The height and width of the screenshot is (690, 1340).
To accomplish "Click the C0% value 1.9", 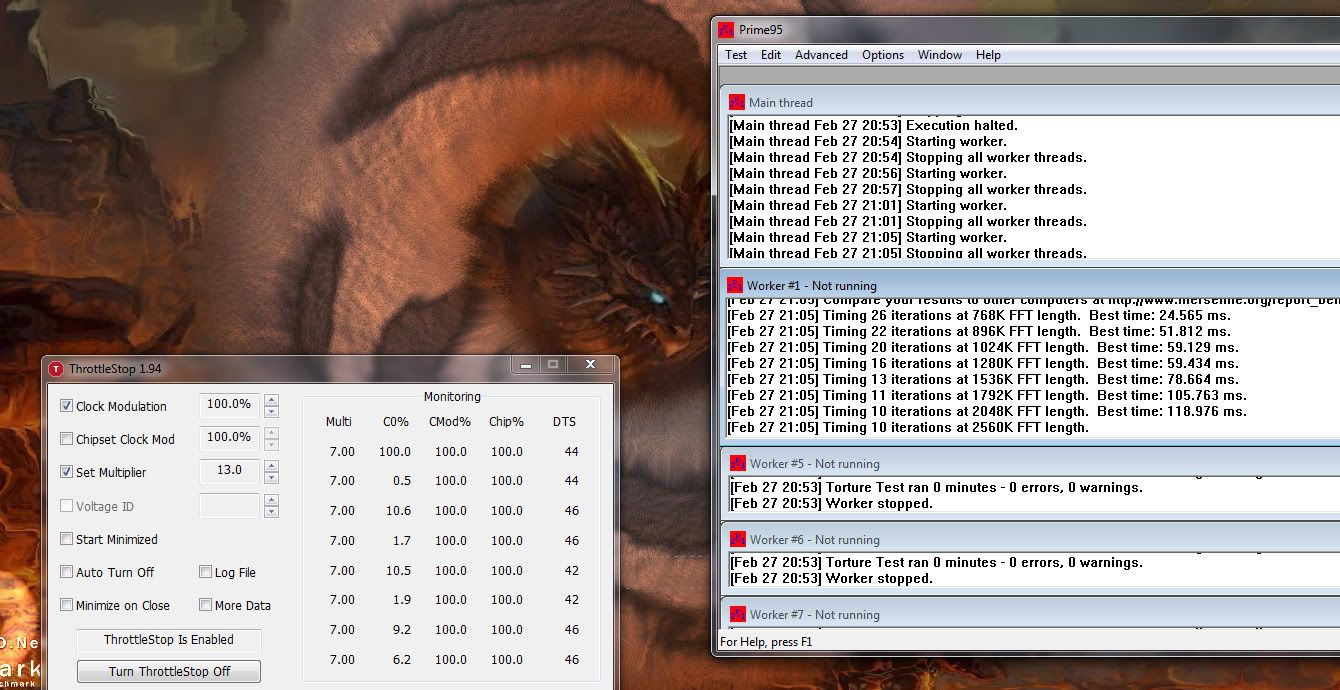I will (x=403, y=600).
